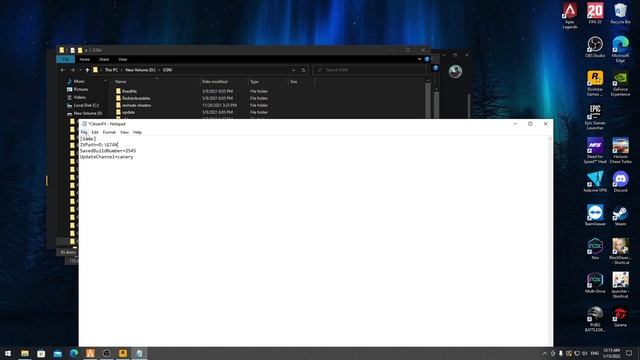Viewport: 640px width, 360px height.
Task: Open Pictures in the navigation pane
Action: [x=80, y=89]
